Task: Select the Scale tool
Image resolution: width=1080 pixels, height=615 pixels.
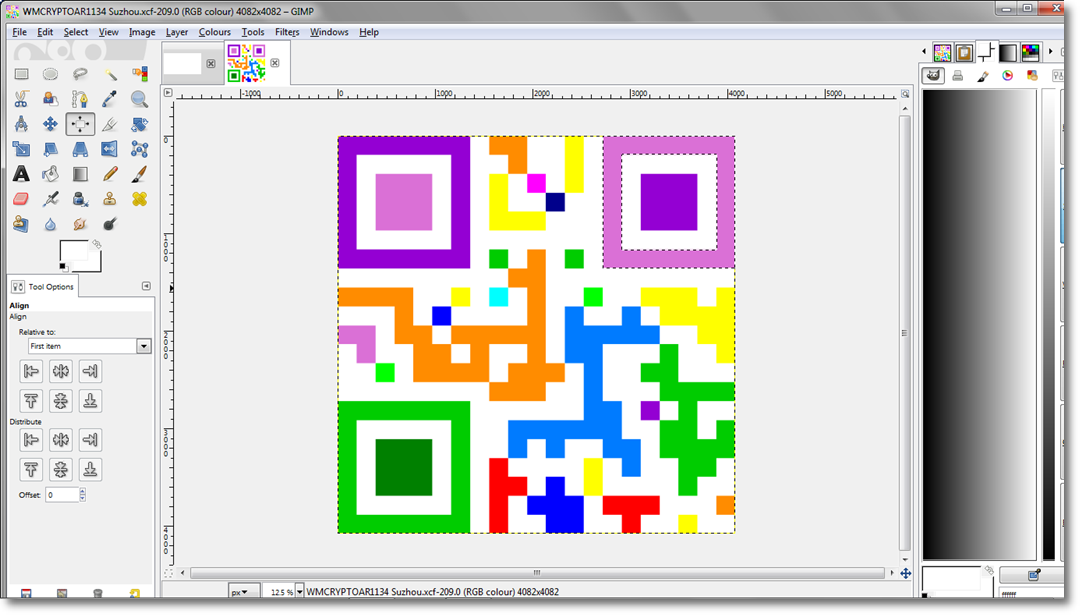Action: click(x=21, y=149)
